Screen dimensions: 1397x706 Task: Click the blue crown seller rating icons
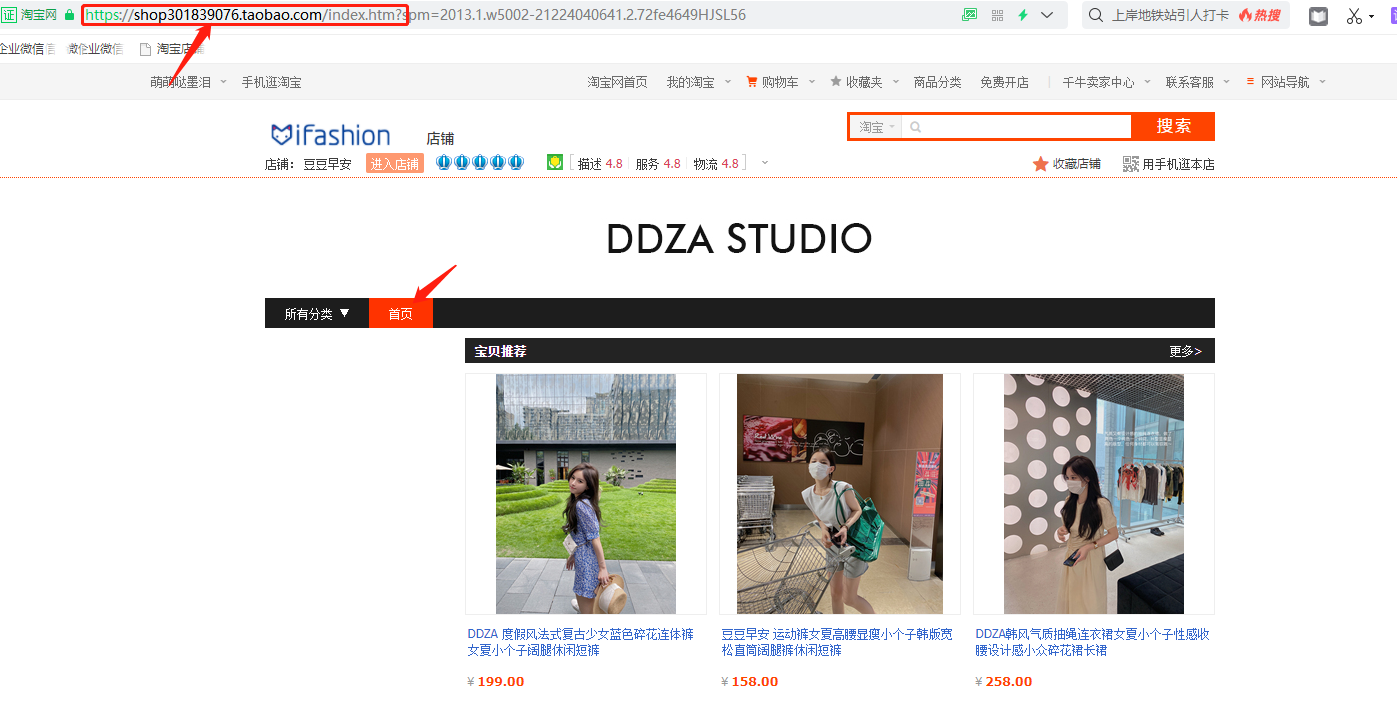tap(480, 162)
